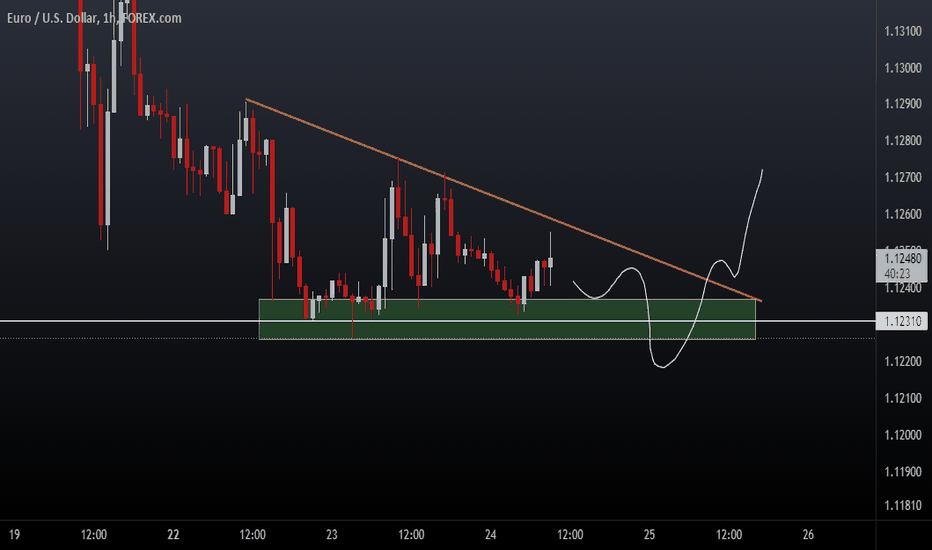Click the Euro / U.S. Dollar chart title
The width and height of the screenshot is (932, 550).
pyautogui.click(x=94, y=18)
